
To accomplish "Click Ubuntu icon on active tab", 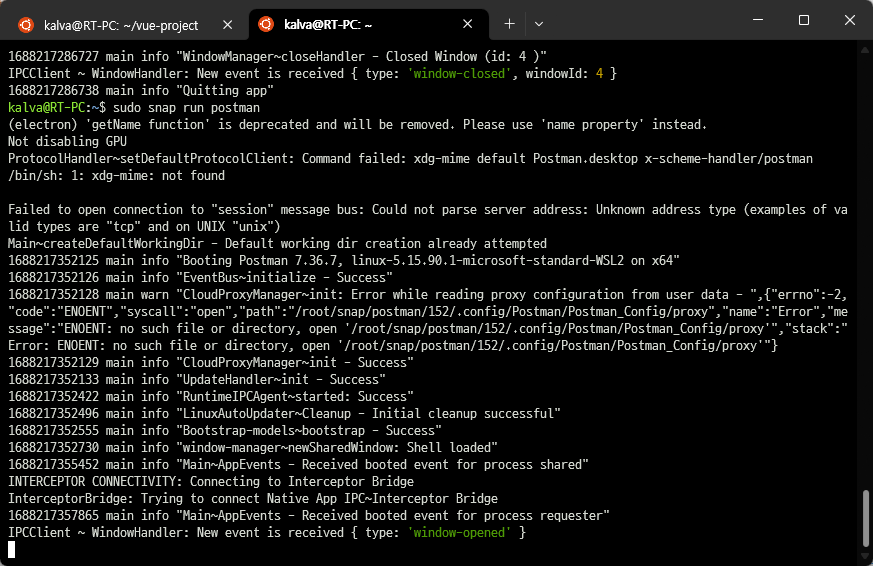I will [x=266, y=24].
